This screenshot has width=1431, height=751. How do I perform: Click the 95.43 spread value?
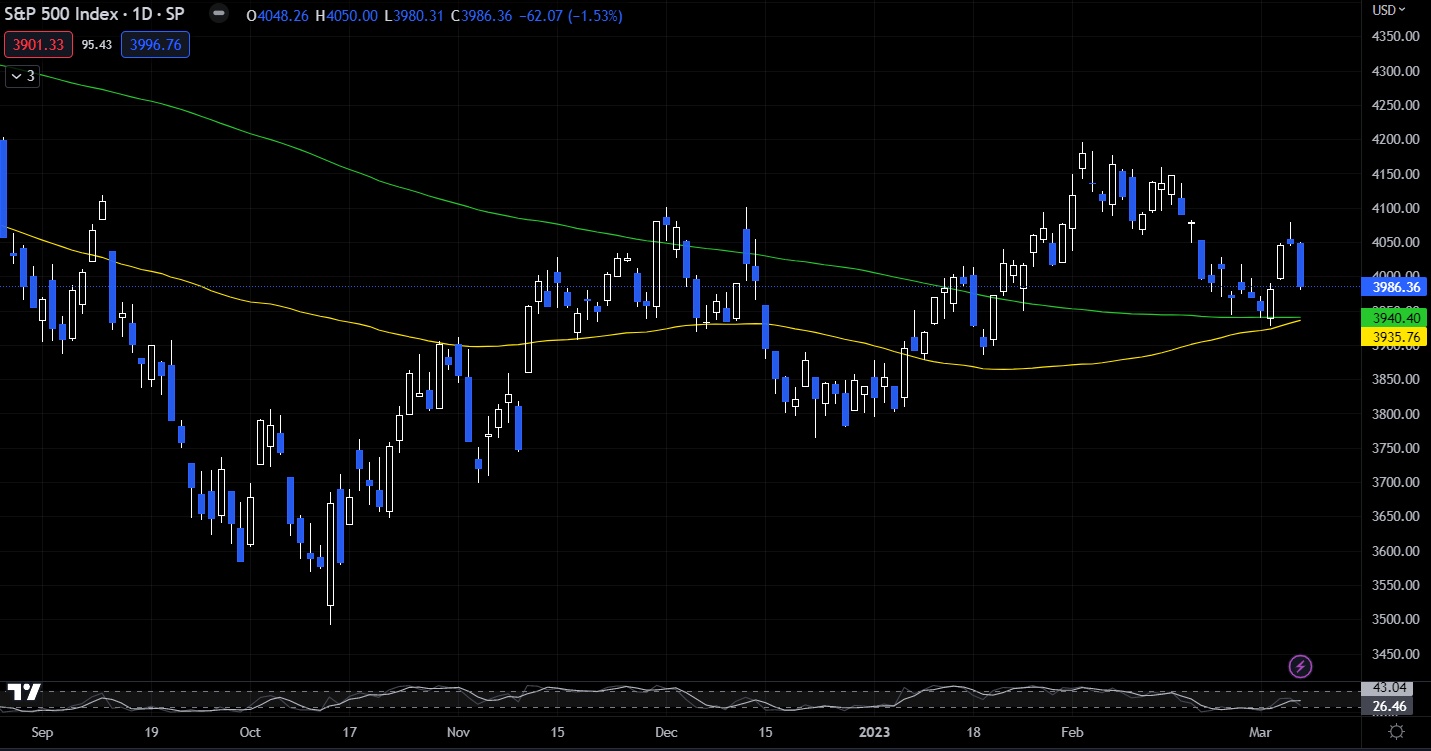(x=96, y=44)
